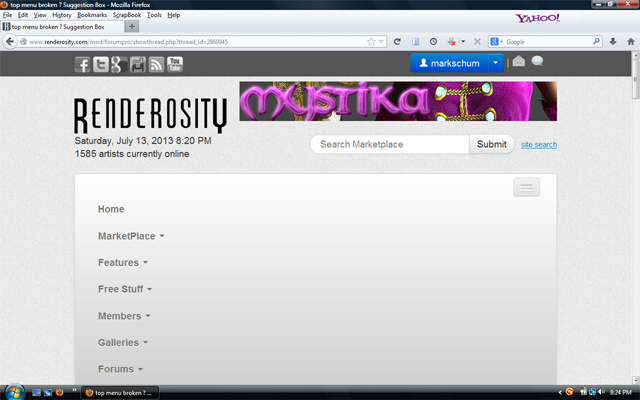Open the site mail envelope icon
The width and height of the screenshot is (640, 400).
coord(519,61)
